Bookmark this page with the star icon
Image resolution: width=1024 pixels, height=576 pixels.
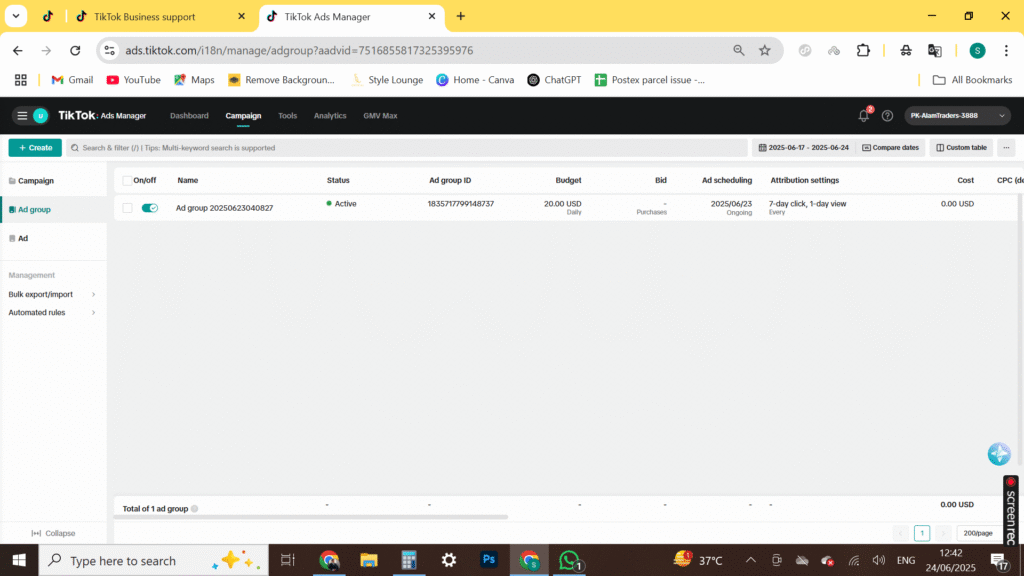pos(765,50)
